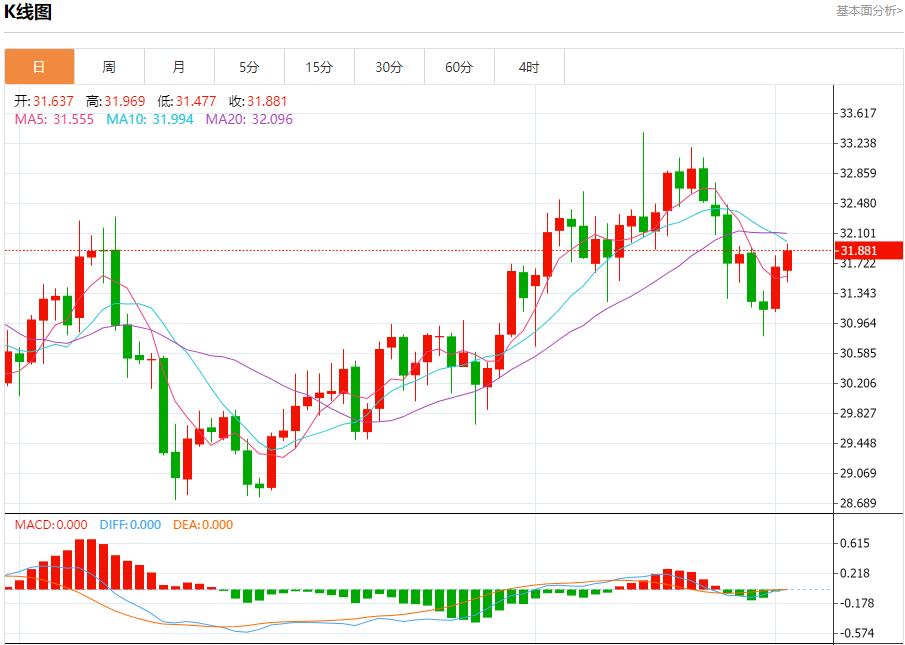This screenshot has height=645, width=905.
Task: Click the MA10 indicator label
Action: [x=148, y=119]
